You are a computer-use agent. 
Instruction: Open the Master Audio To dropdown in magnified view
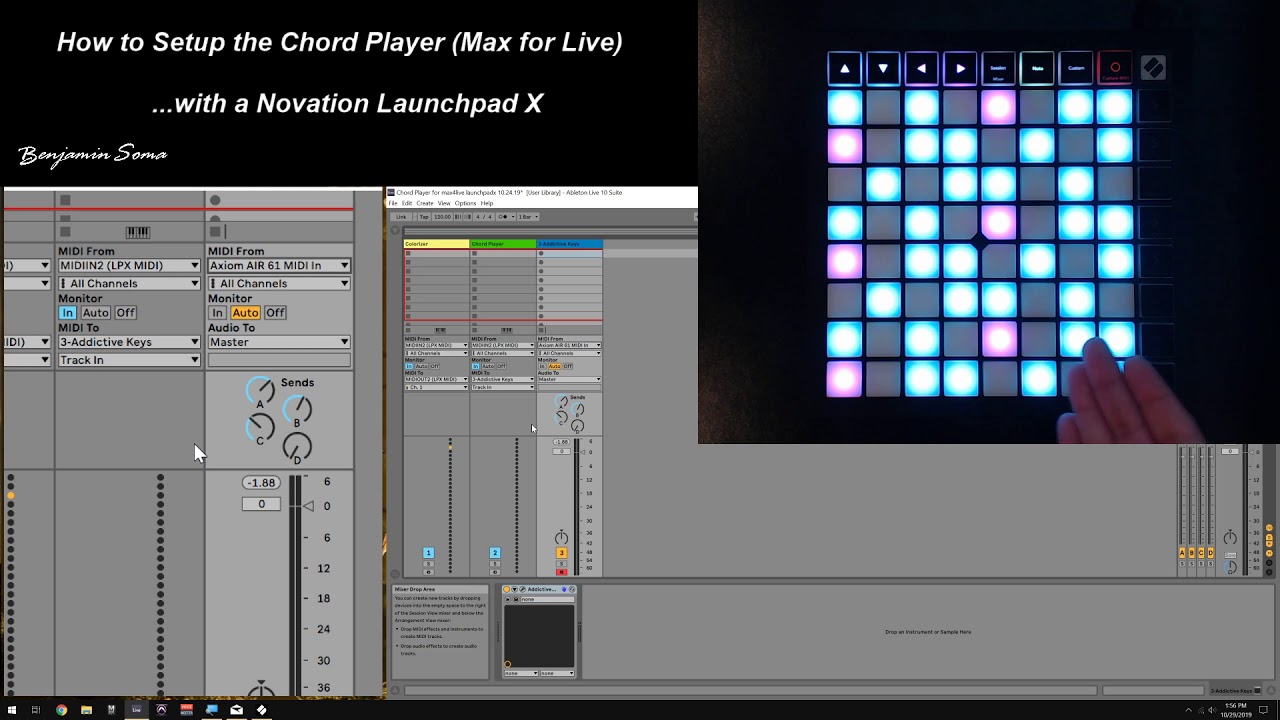(279, 342)
